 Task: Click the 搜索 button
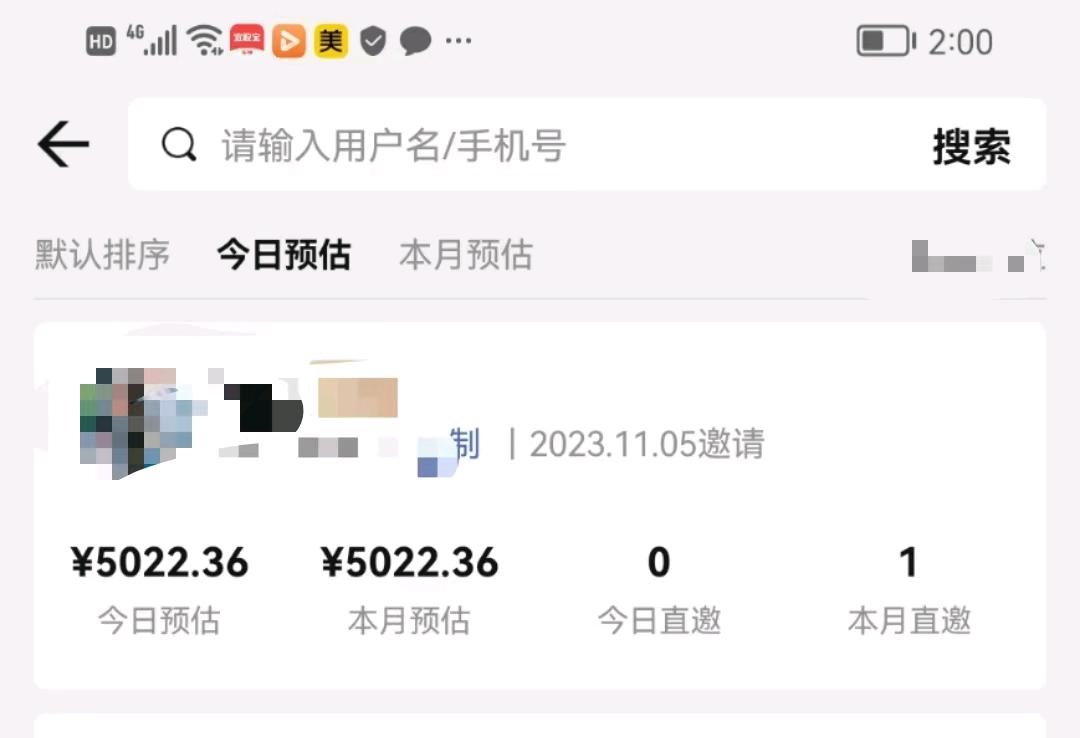pyautogui.click(x=972, y=146)
